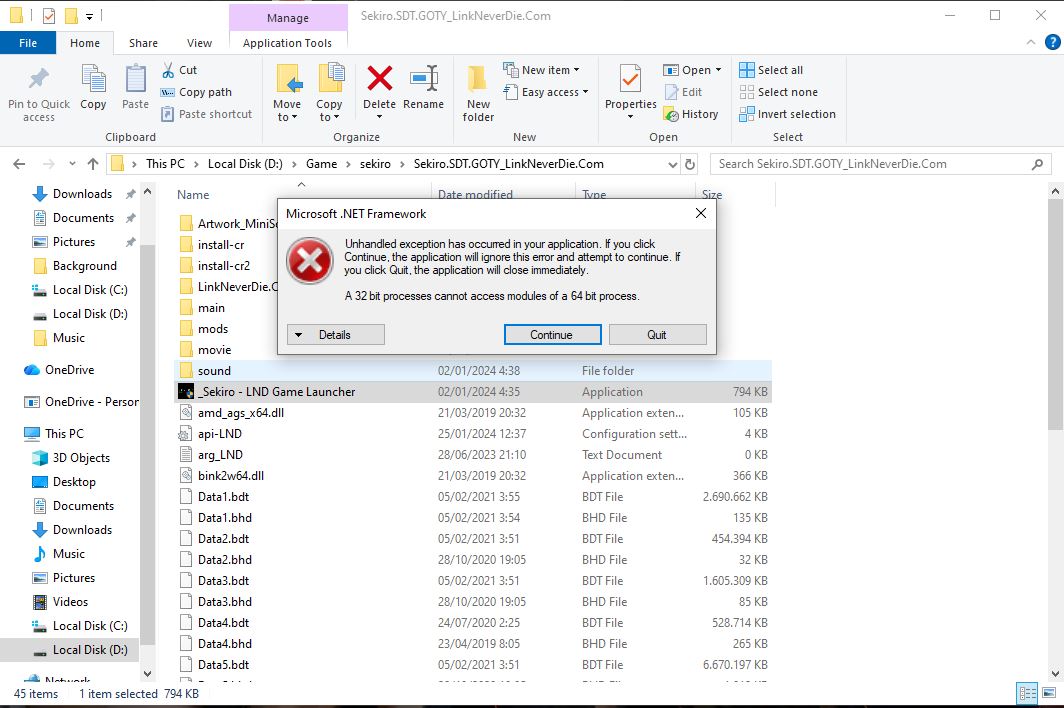
Task: Expand address bar history dropdown
Action: (x=672, y=164)
